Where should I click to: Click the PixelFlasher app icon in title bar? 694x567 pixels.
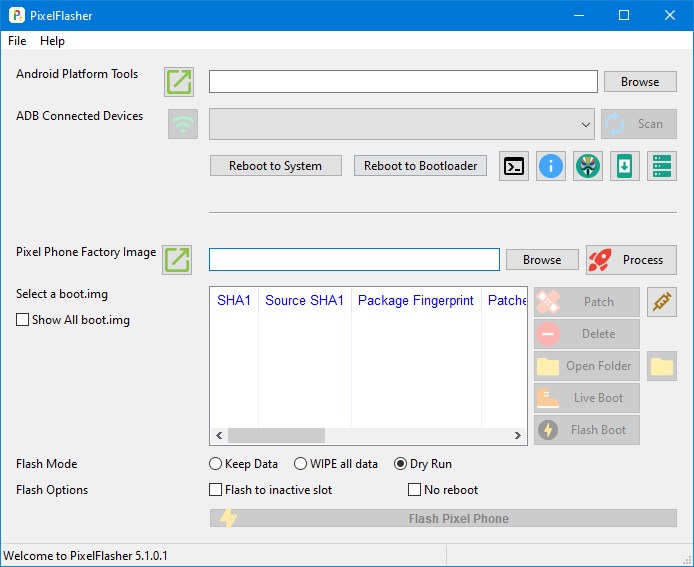(x=17, y=15)
